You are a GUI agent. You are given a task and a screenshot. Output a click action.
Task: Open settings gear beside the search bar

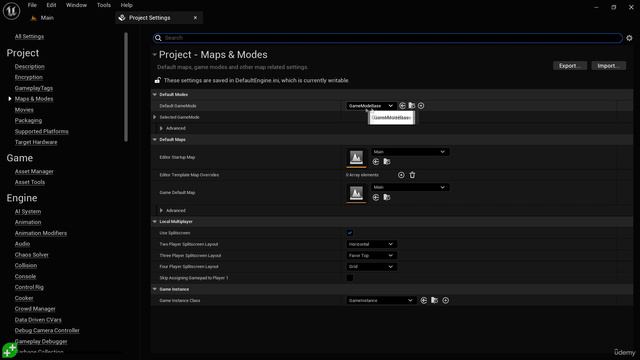[x=629, y=38]
